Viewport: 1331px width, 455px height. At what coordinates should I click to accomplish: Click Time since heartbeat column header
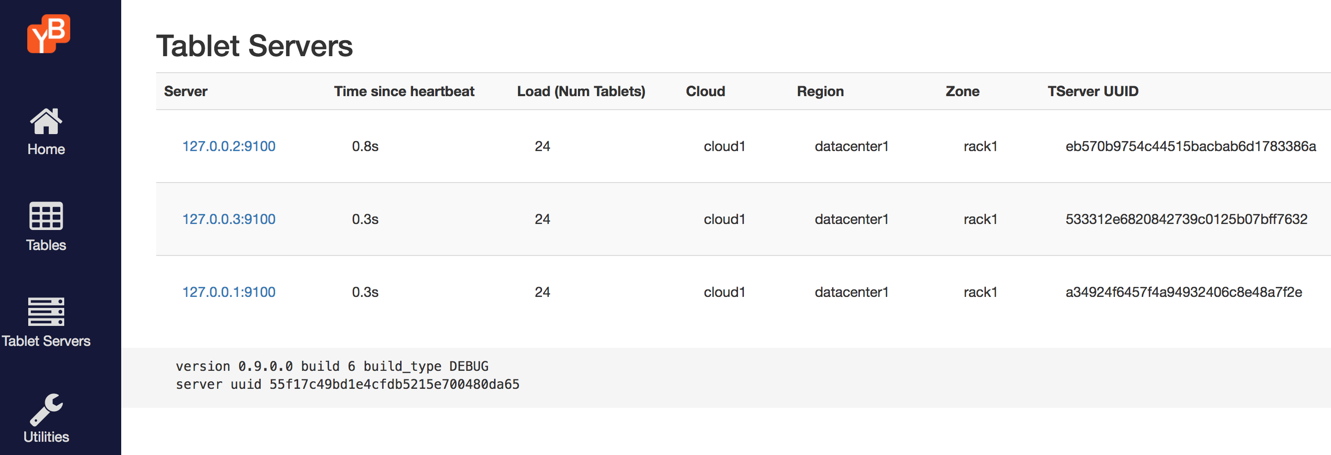pos(404,91)
